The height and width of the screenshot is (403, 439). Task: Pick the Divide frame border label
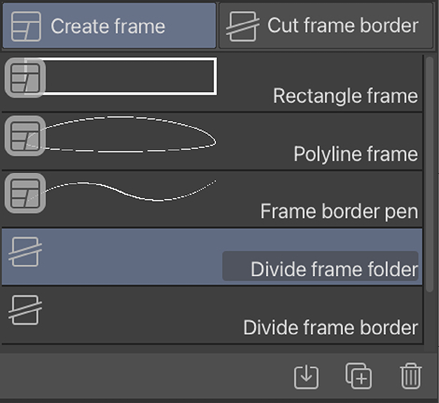pyautogui.click(x=330, y=327)
